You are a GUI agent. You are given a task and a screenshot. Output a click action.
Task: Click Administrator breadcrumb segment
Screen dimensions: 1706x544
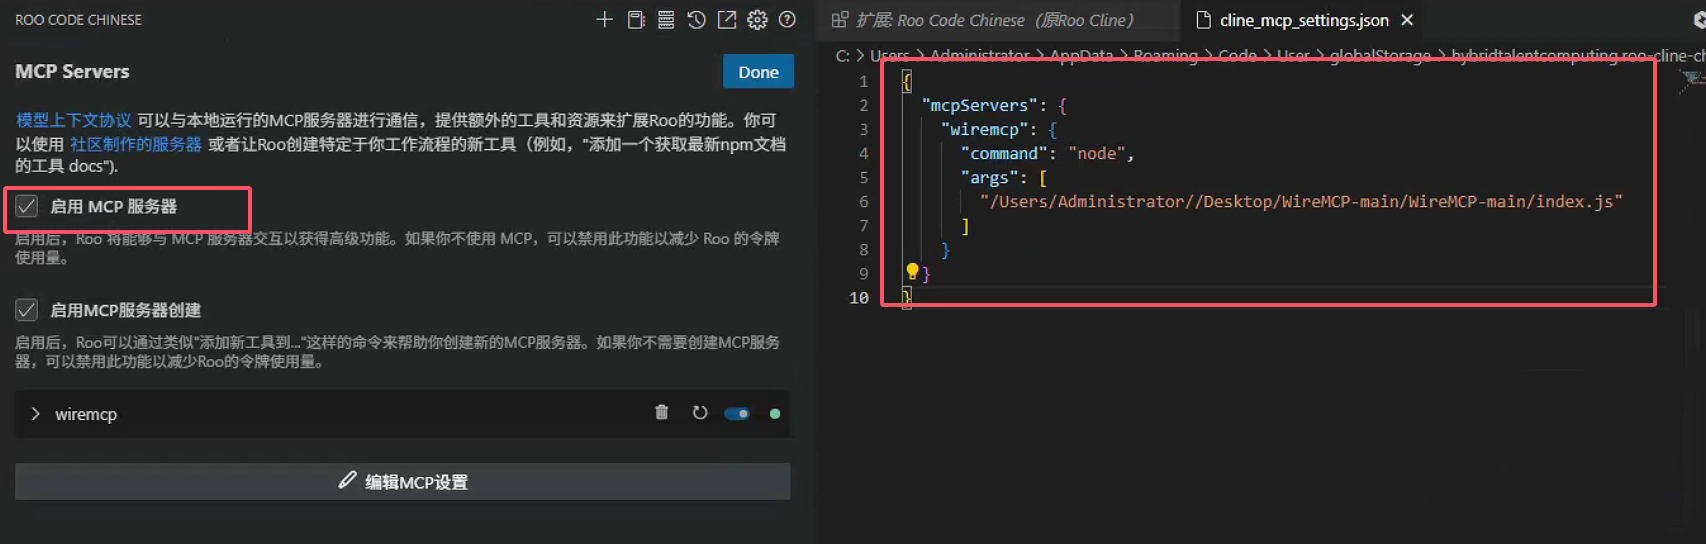pyautogui.click(x=980, y=55)
